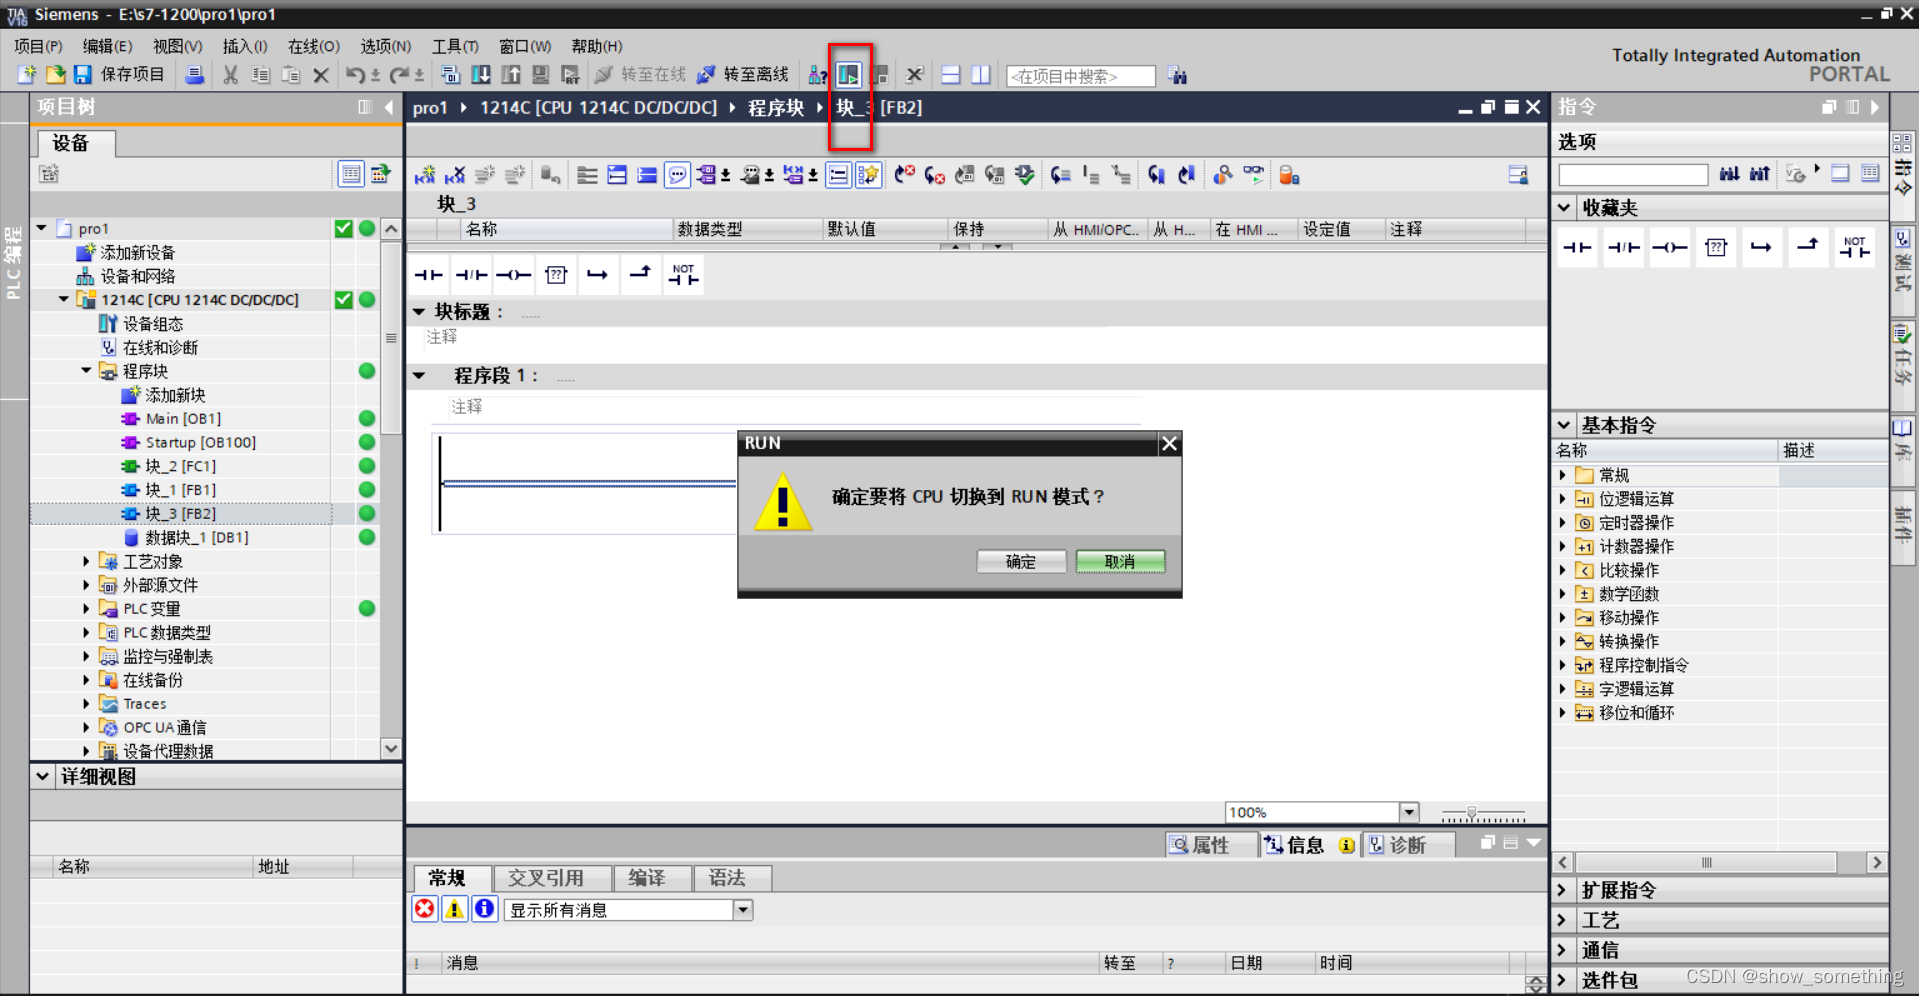Toggle error messages filter icon
Screen dimensions: 1919x996
(425, 909)
